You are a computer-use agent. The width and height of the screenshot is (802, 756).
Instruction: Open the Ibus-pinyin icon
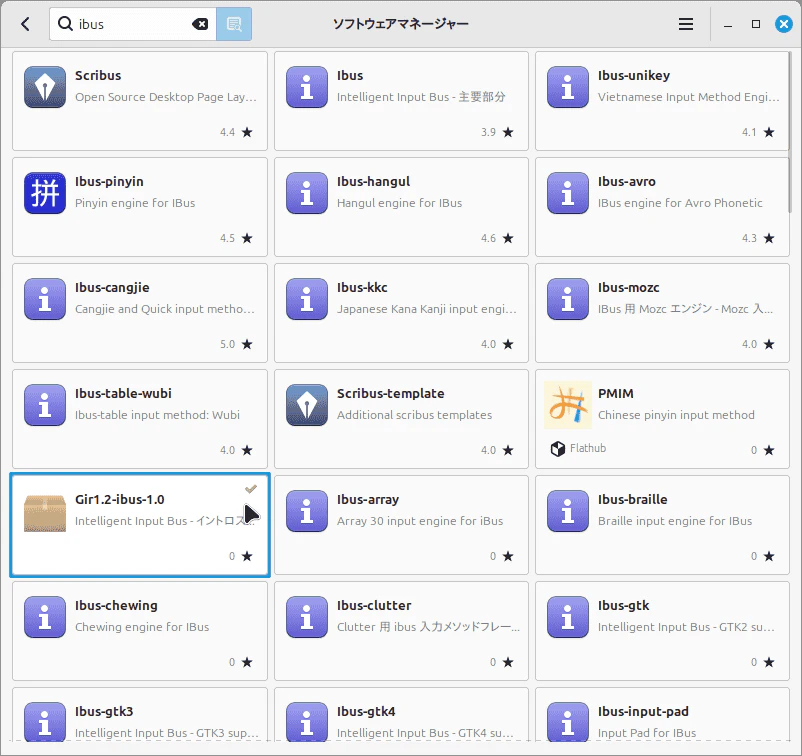click(45, 193)
